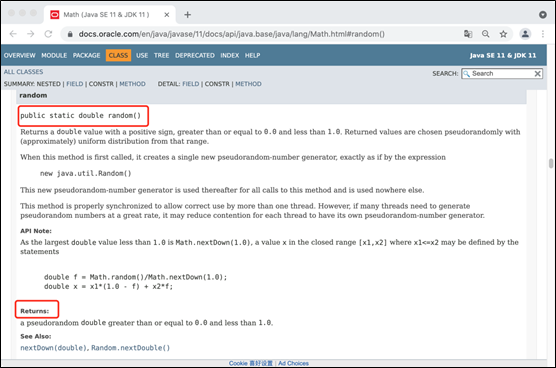Click the round dark icon at the tab strip's right end
This screenshot has width=556, height=368.
[x=543, y=15]
